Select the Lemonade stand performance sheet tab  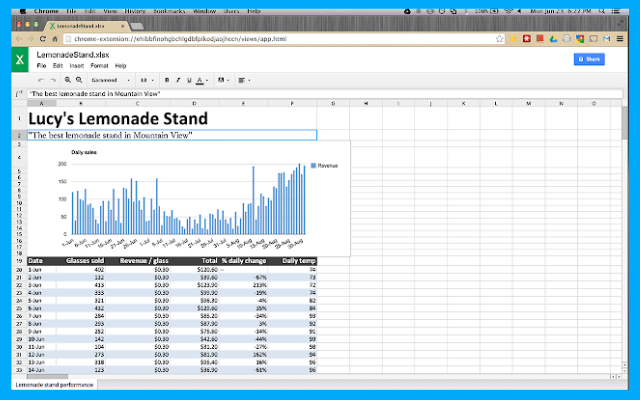point(54,383)
